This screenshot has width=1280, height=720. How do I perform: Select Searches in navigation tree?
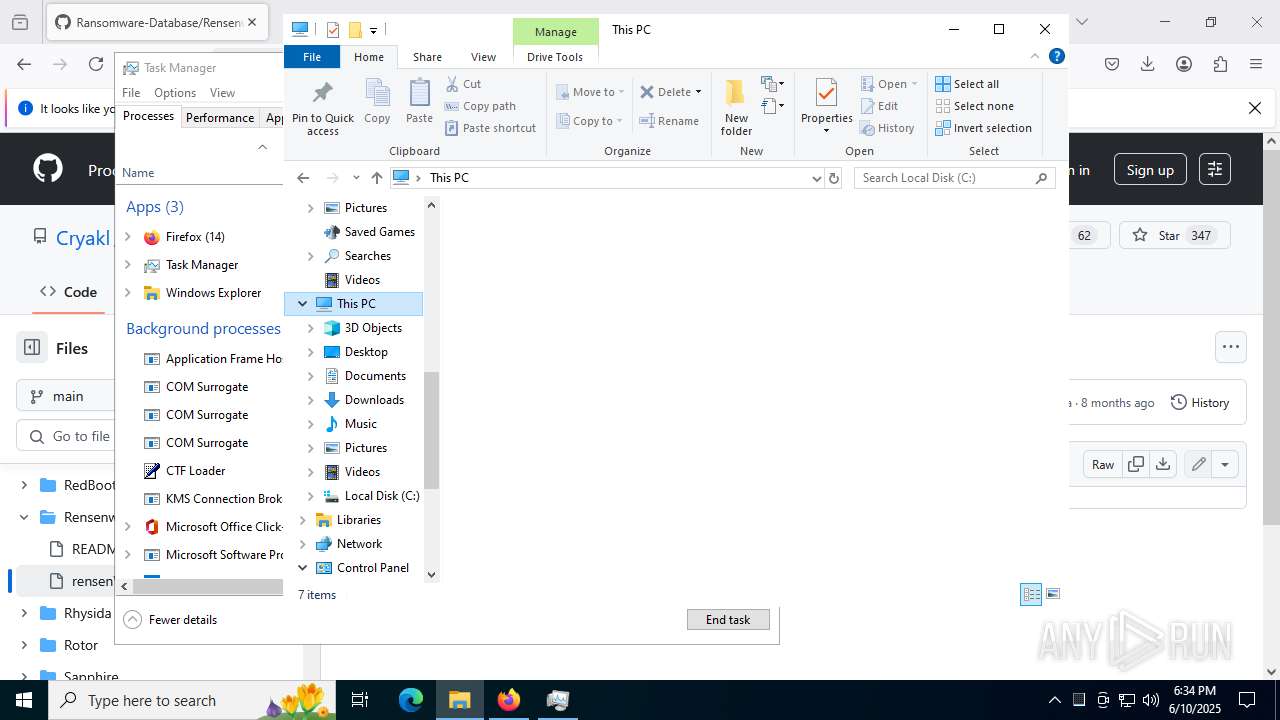367,256
